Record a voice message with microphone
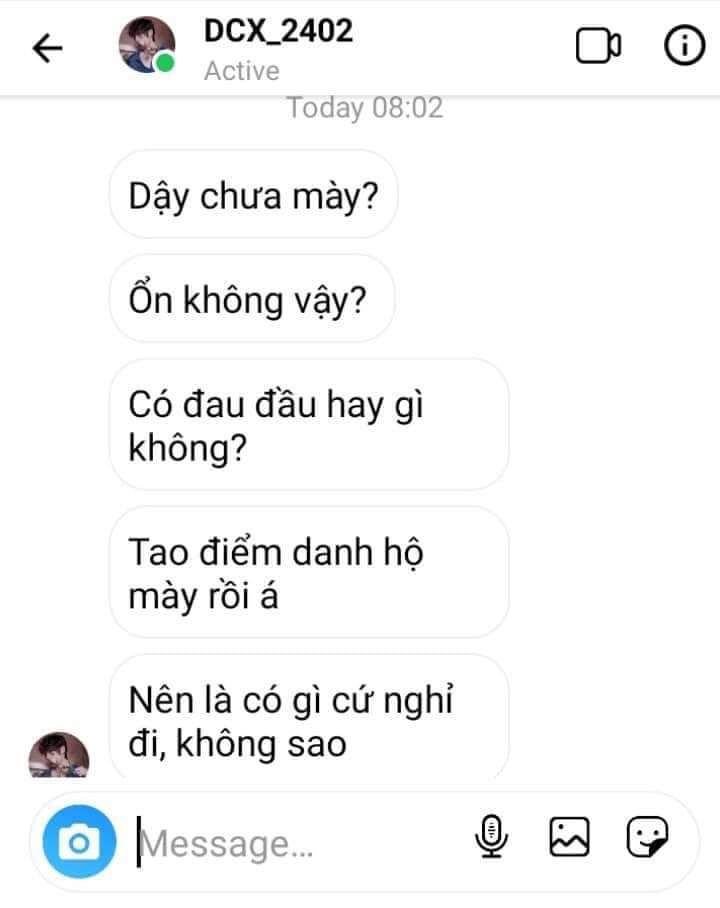Screen dimensions: 720x908 pos(490,837)
